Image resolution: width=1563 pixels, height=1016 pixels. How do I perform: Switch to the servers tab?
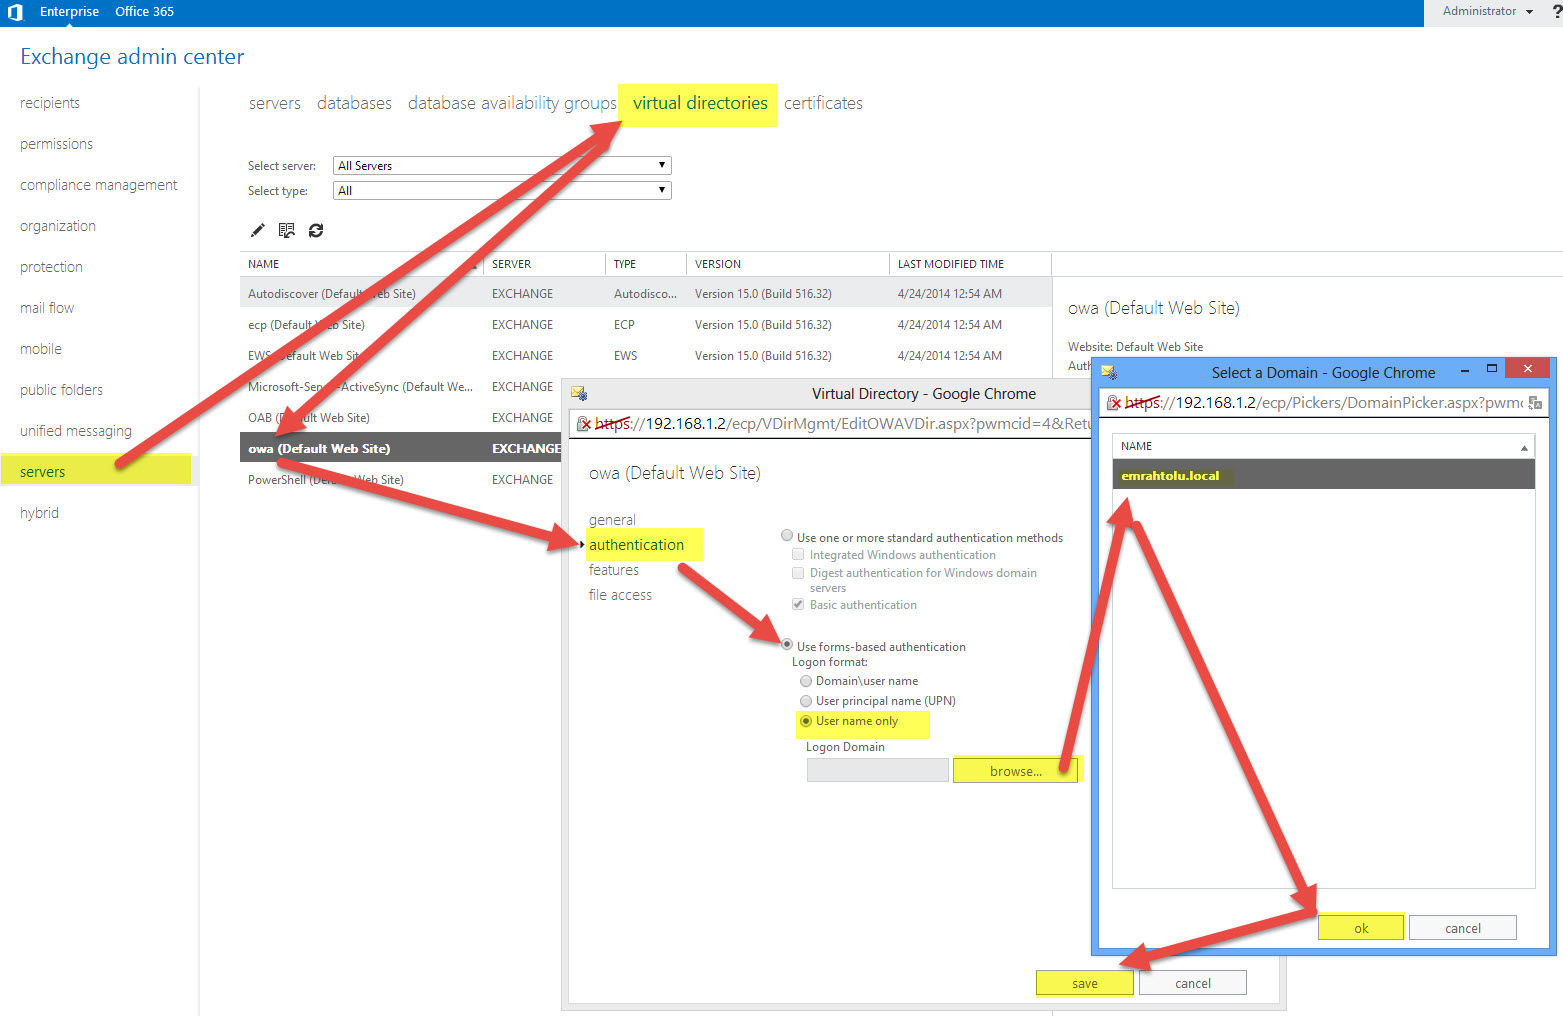[x=275, y=103]
